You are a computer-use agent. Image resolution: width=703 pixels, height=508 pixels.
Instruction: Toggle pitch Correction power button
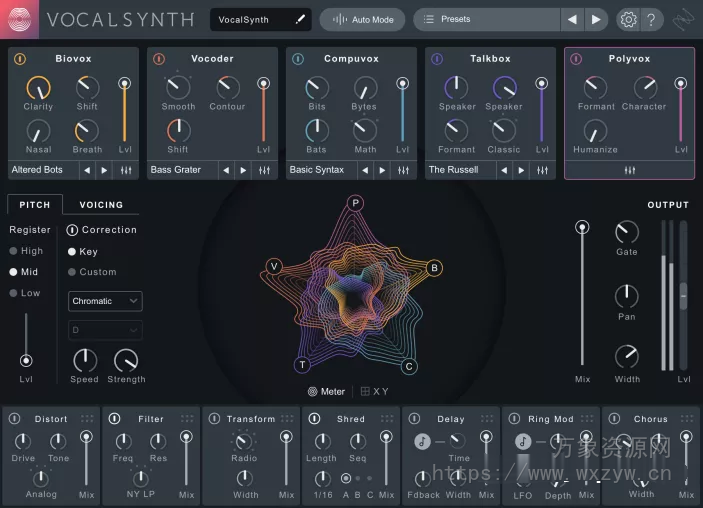pos(72,230)
